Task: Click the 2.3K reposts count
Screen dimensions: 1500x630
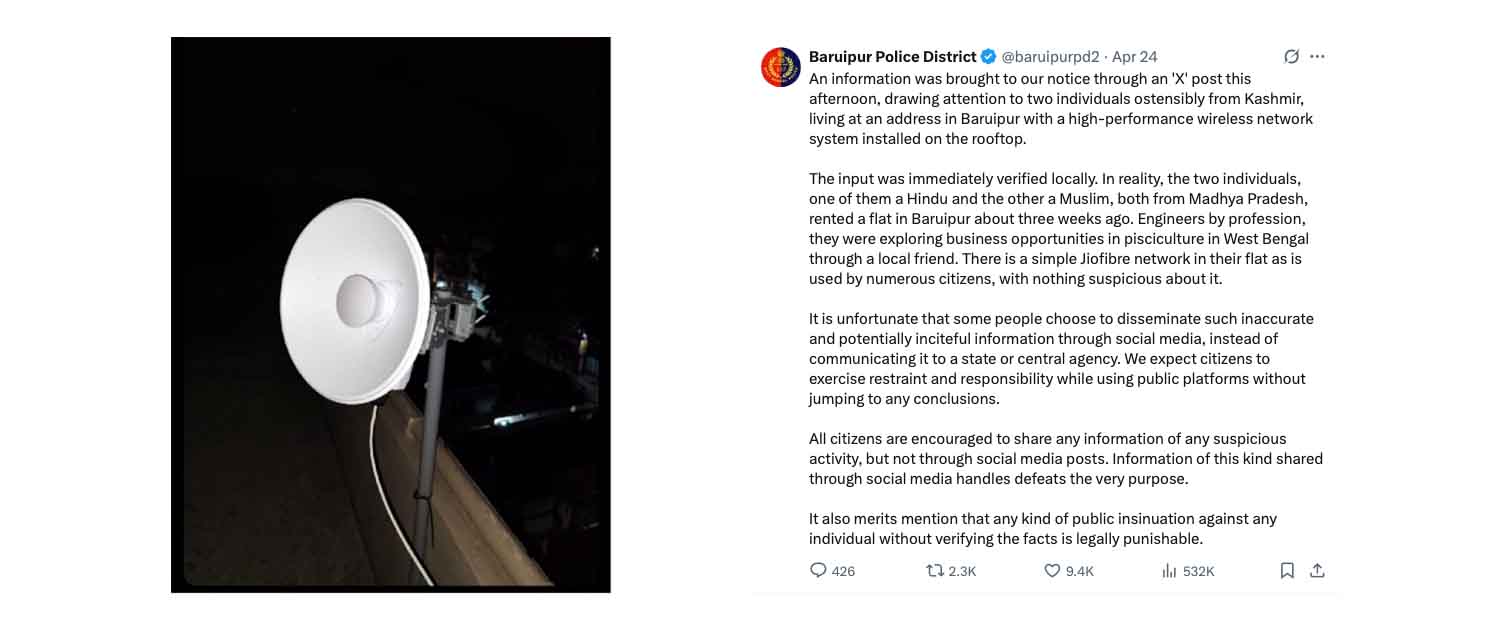Action: [x=962, y=572]
